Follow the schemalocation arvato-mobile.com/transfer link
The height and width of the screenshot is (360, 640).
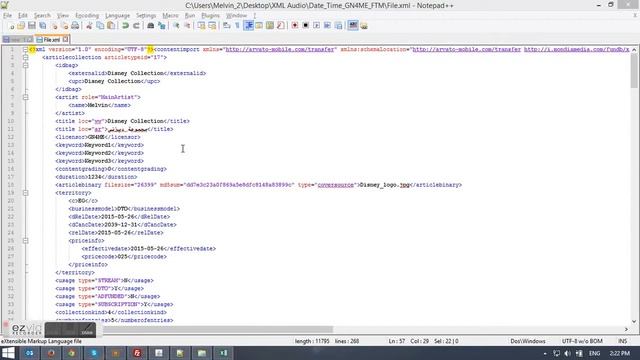tap(467, 49)
